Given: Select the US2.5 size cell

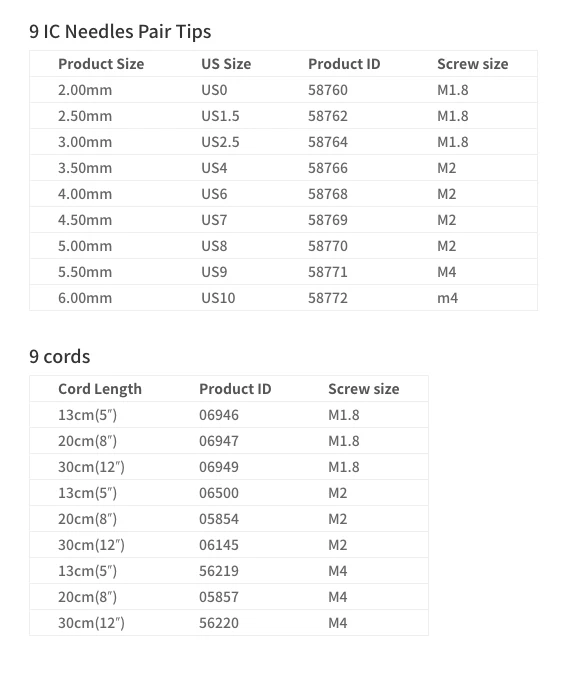Looking at the screenshot, I should (220, 142).
